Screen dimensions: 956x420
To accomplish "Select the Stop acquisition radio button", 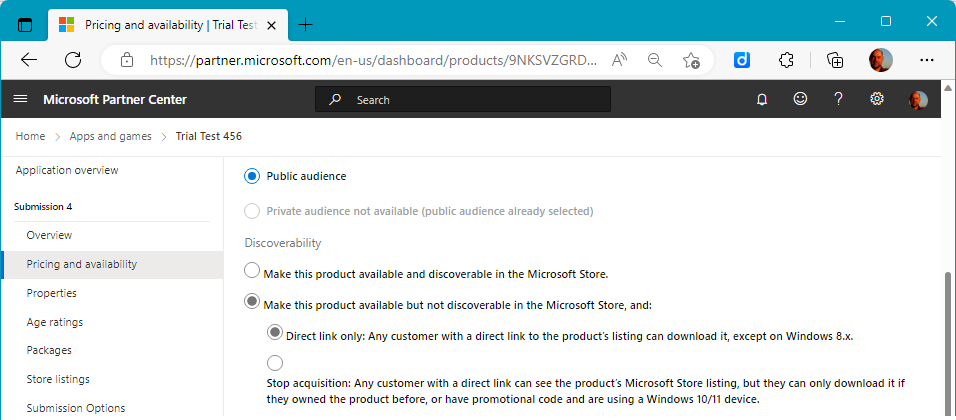I will point(275,363).
